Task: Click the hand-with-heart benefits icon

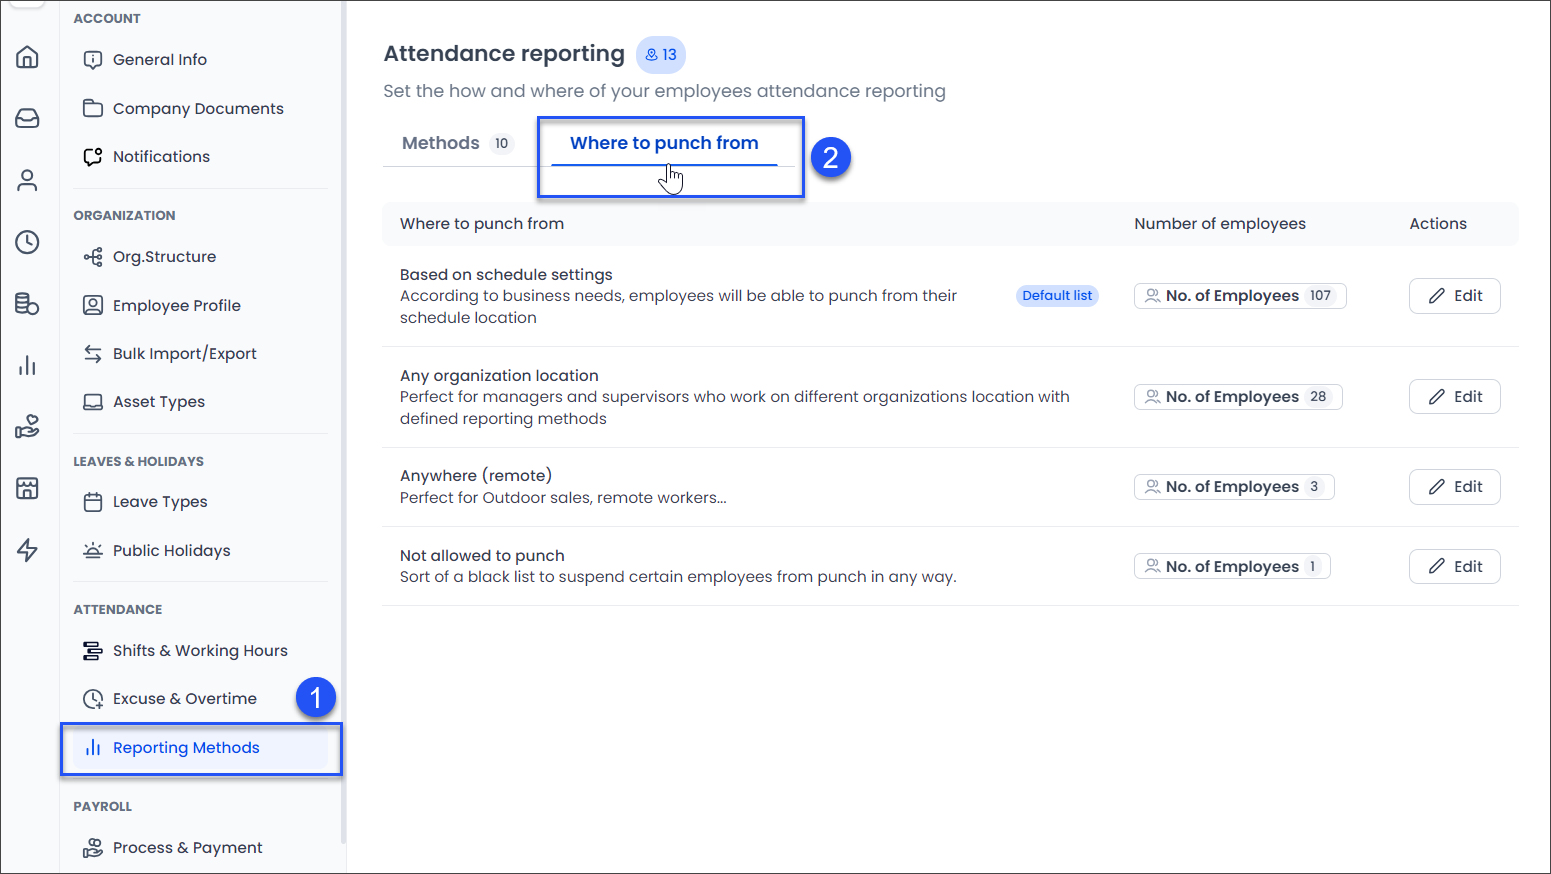Action: click(x=28, y=427)
